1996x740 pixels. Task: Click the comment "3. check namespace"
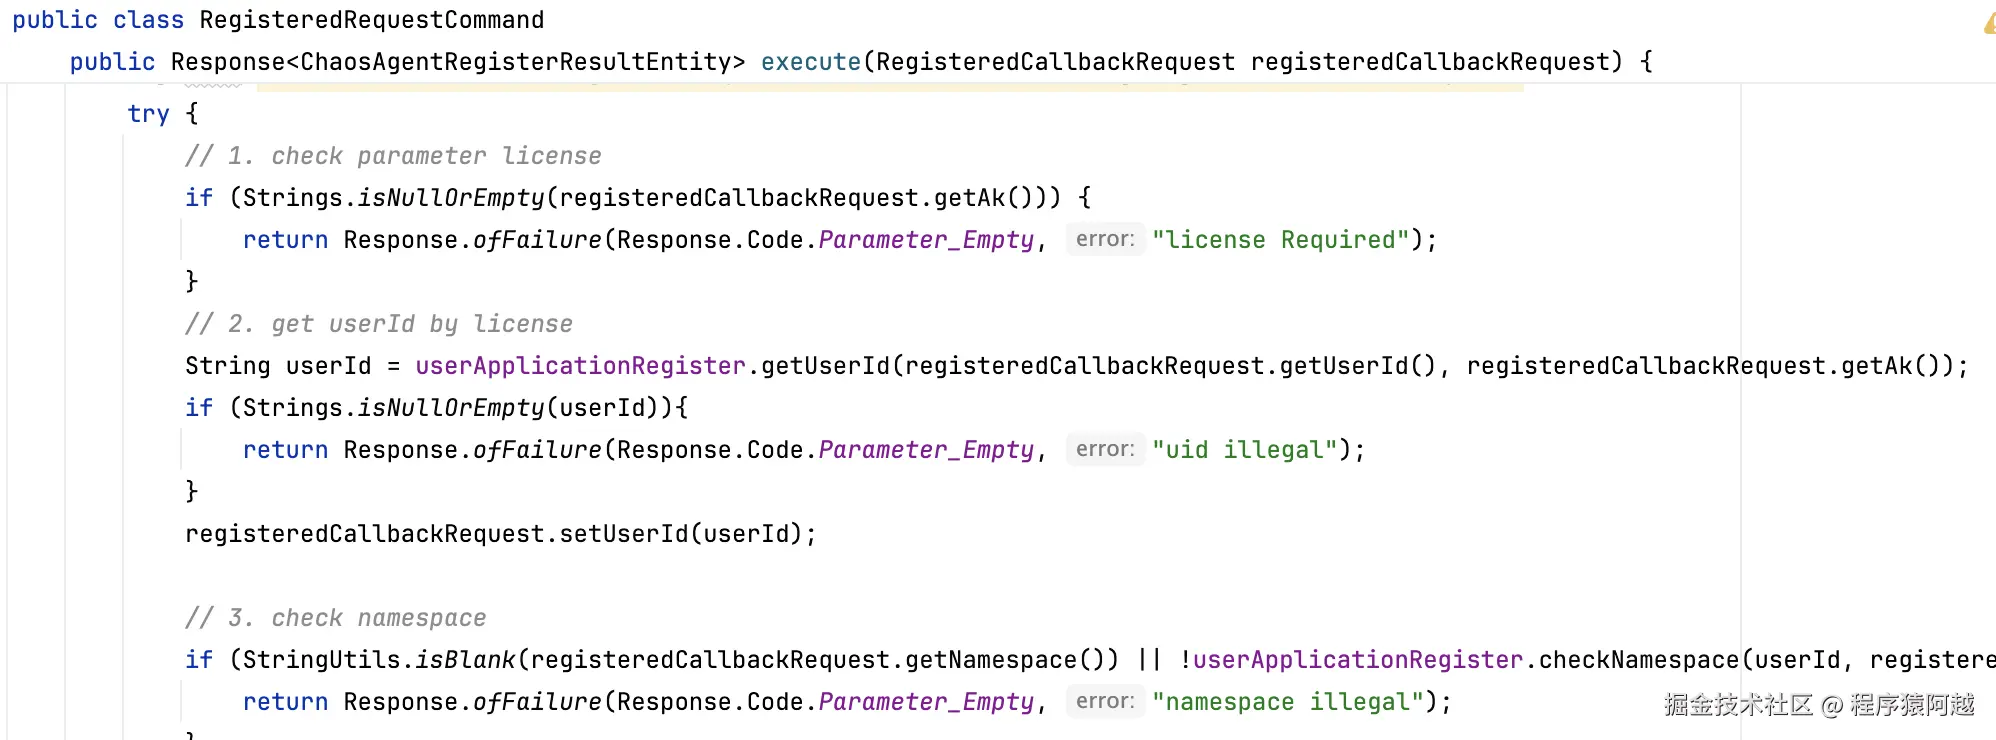336,618
